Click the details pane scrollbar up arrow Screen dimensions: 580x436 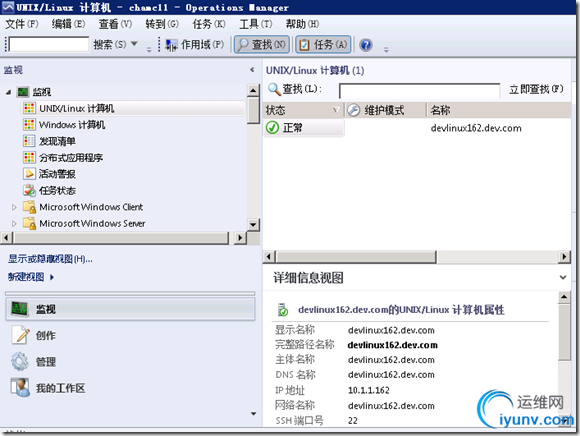[x=564, y=297]
